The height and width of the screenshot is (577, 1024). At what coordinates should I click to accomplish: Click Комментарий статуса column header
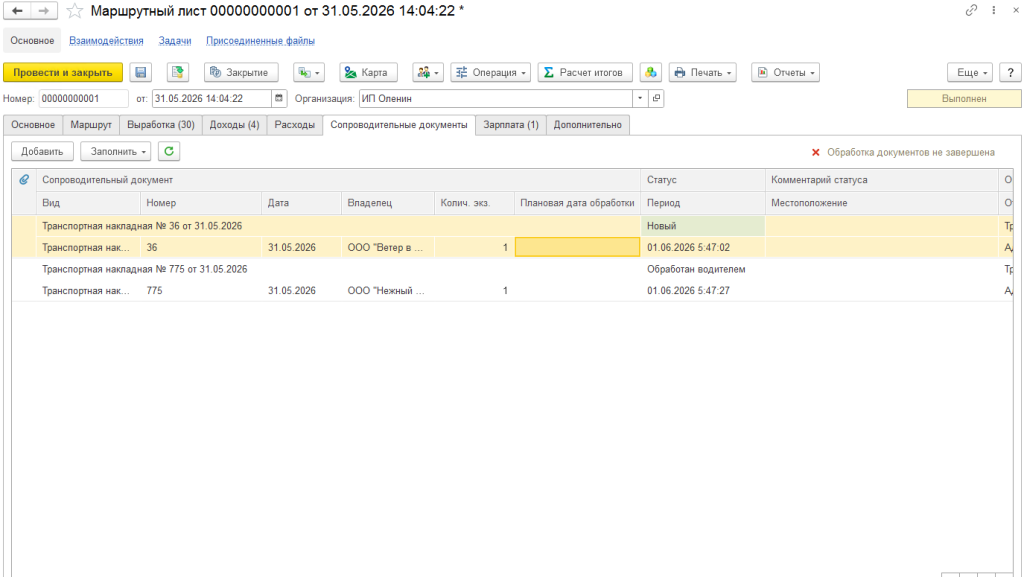(882, 179)
